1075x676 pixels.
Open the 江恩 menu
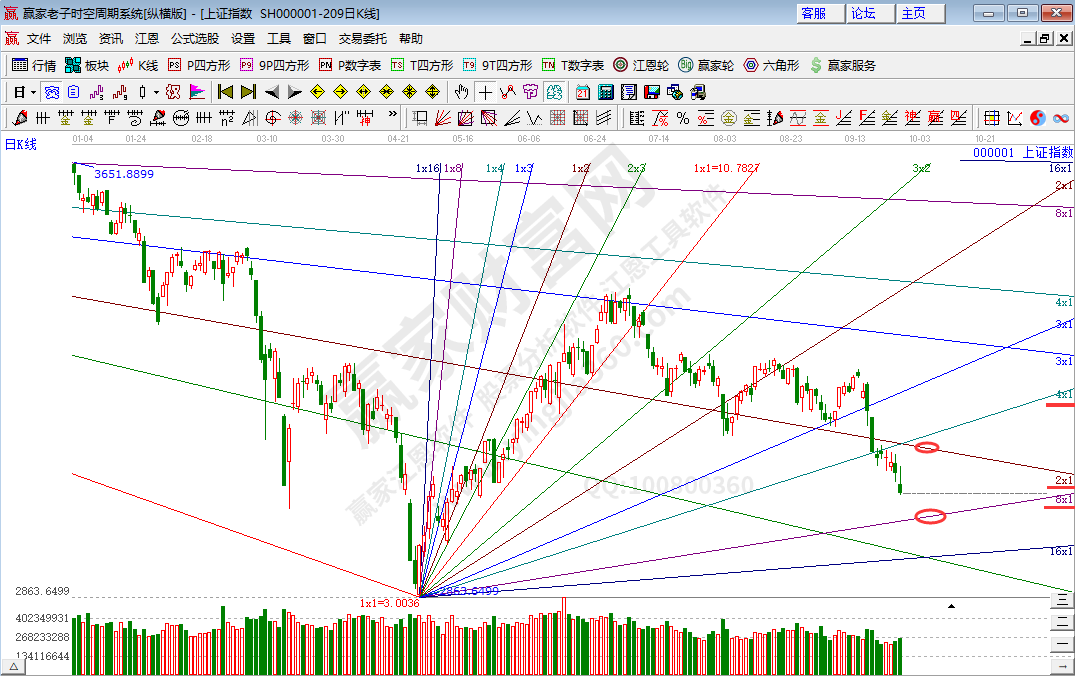point(147,39)
